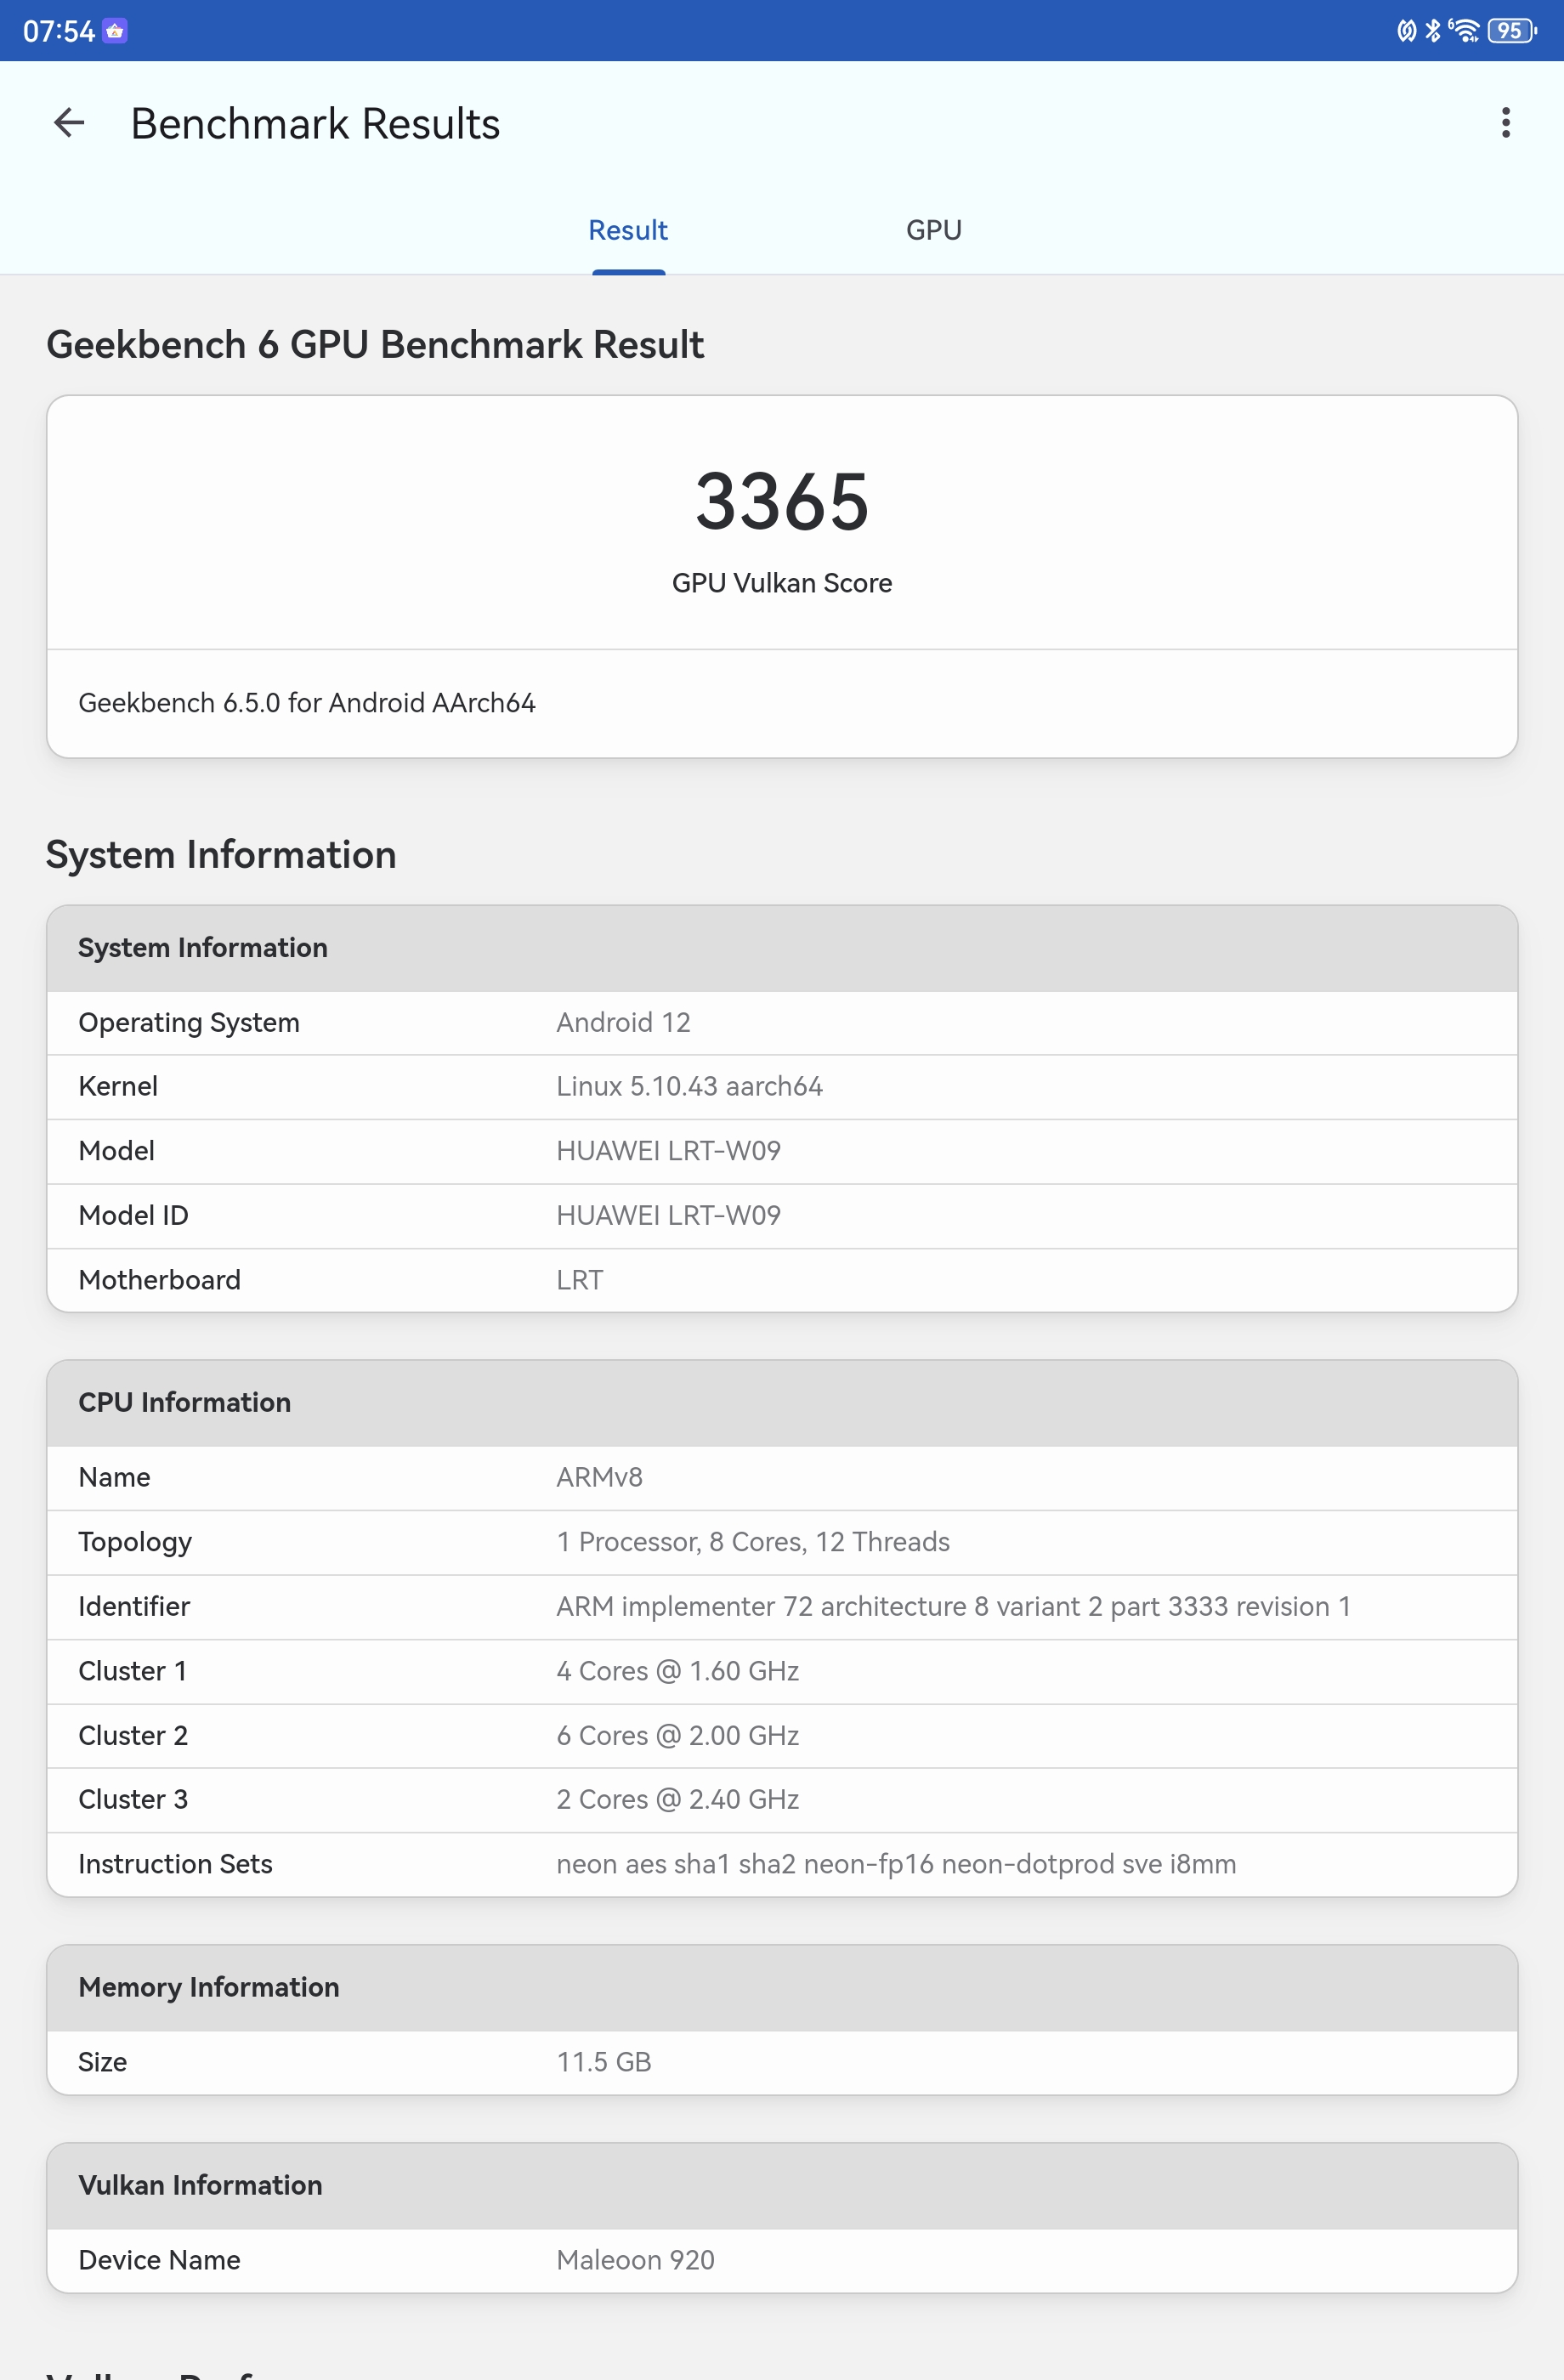Tap the Bluetooth status icon
The height and width of the screenshot is (2380, 1564).
pos(1433,31)
